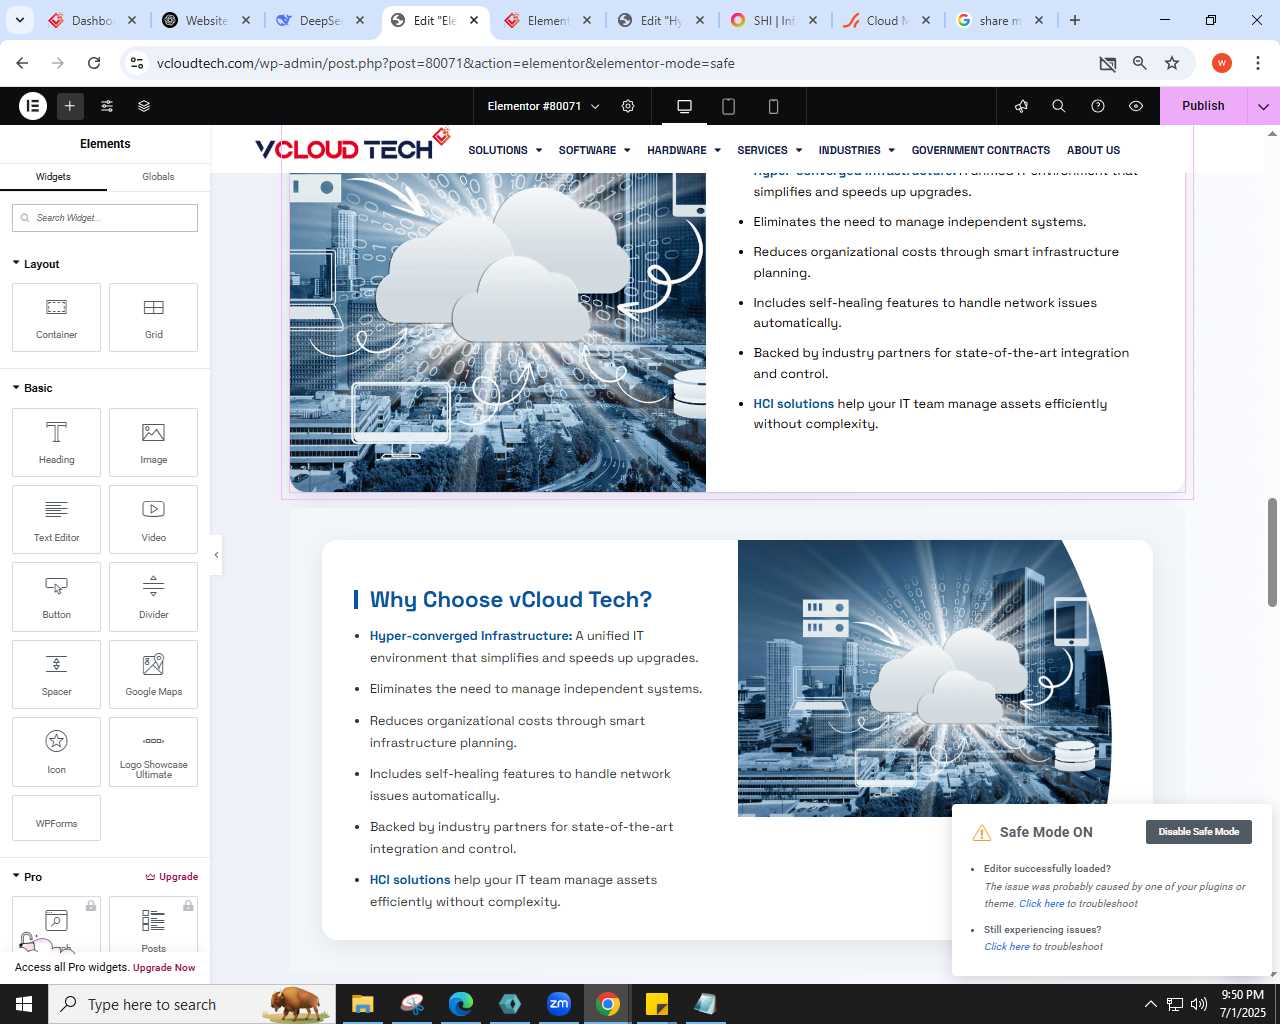Select the Image widget

pyautogui.click(x=154, y=442)
